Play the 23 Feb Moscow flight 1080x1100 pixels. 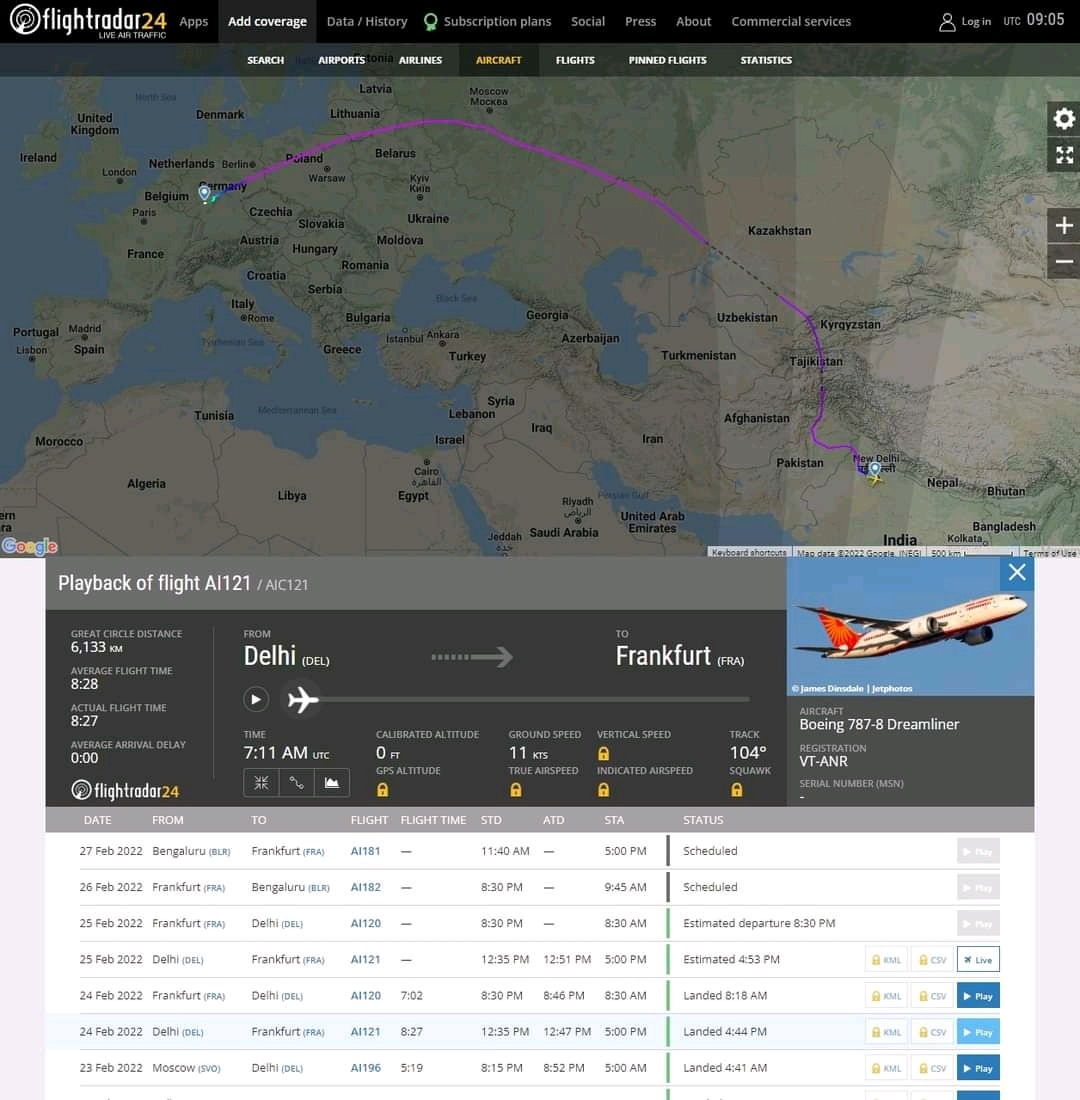tap(977, 1068)
